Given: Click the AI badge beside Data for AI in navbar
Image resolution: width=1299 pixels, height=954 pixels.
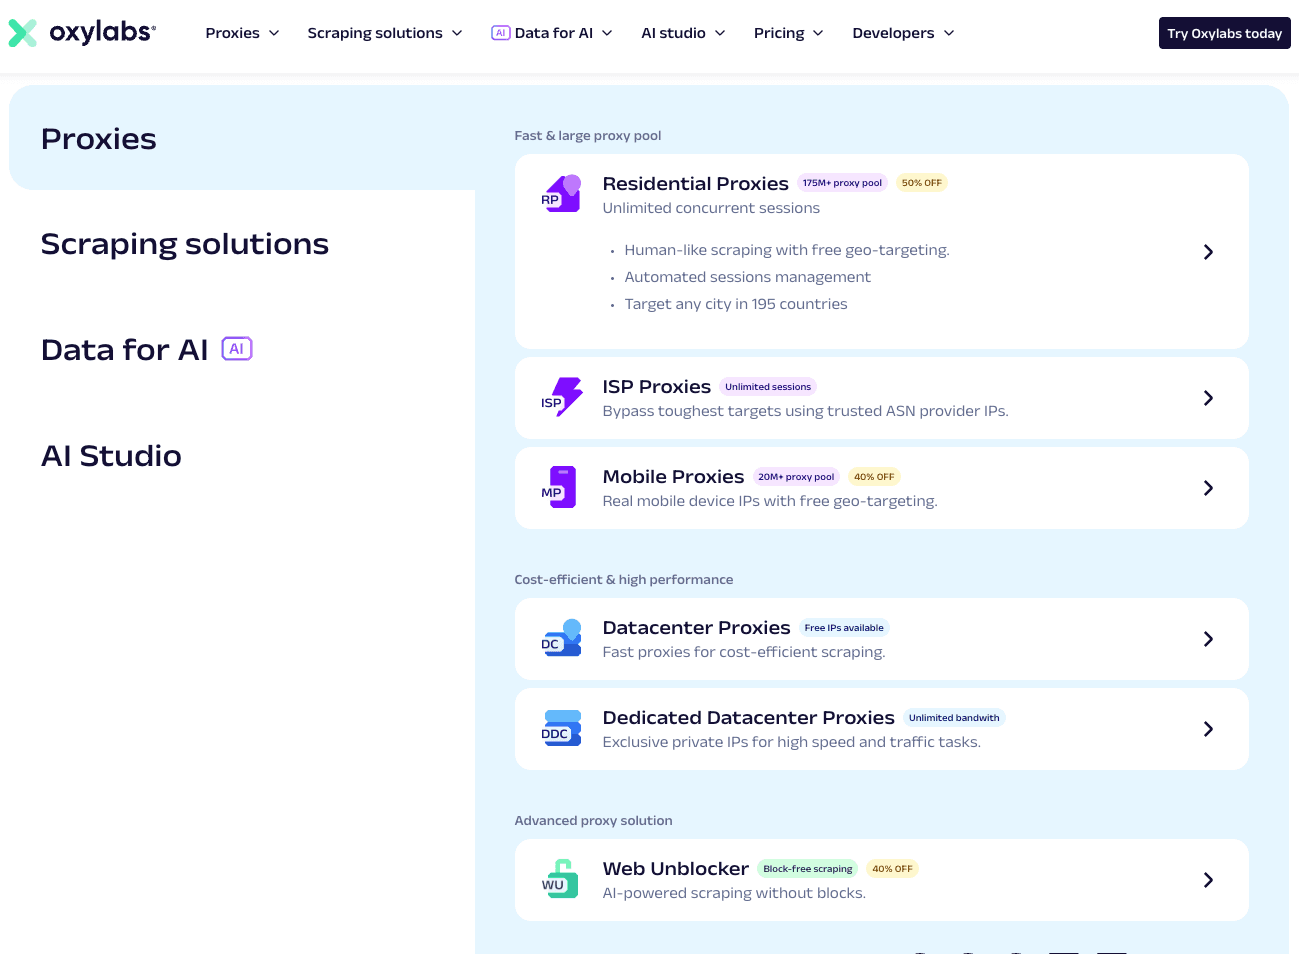Looking at the screenshot, I should click(x=500, y=32).
